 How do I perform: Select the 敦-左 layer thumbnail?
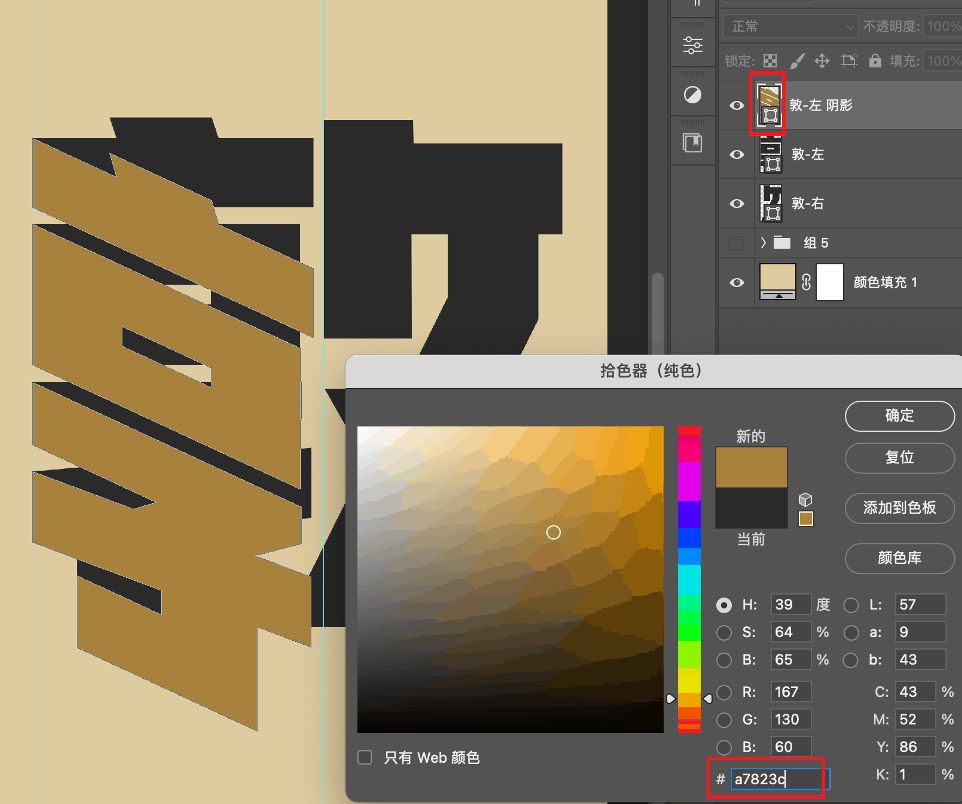(x=771, y=154)
